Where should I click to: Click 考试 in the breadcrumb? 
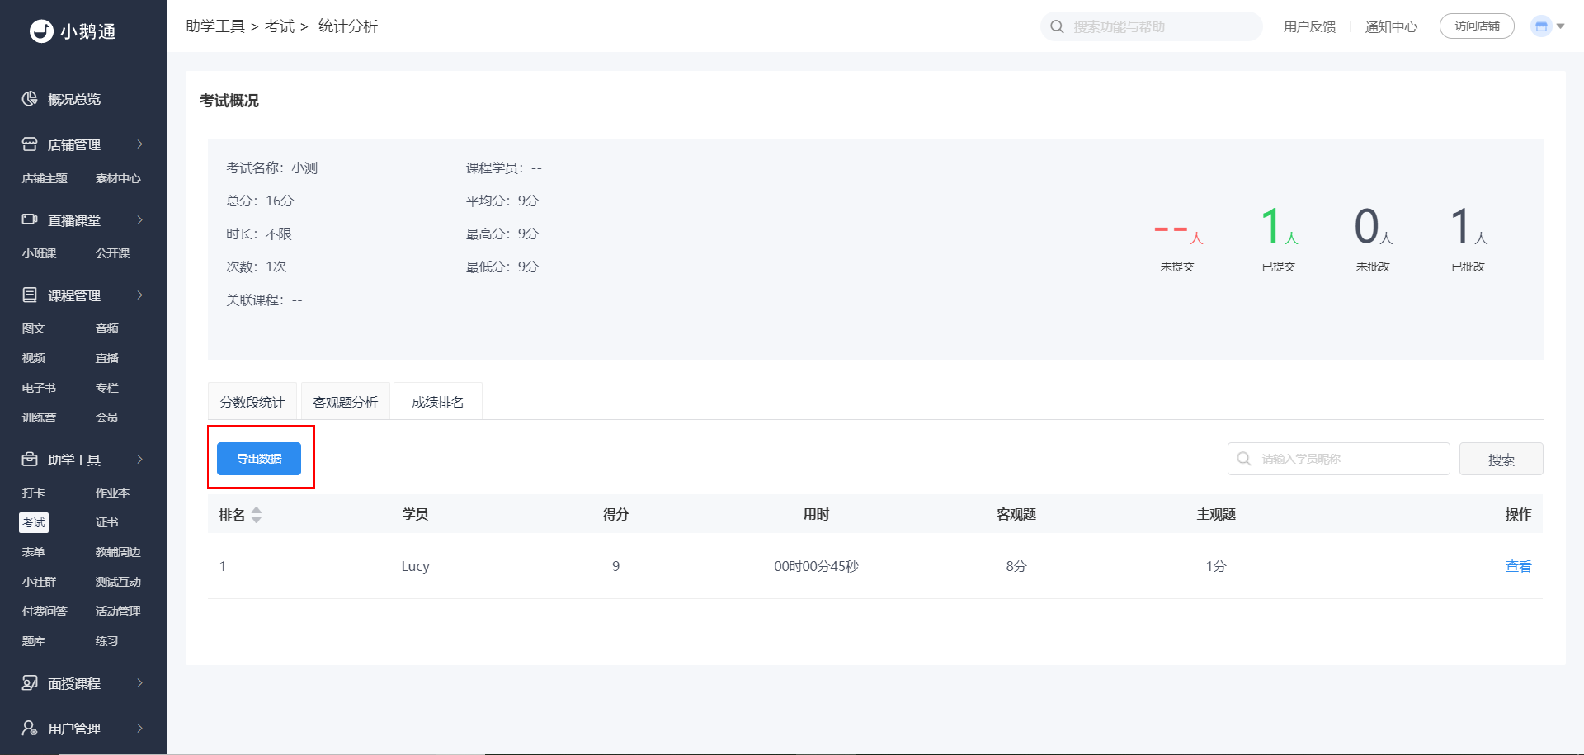[x=280, y=26]
